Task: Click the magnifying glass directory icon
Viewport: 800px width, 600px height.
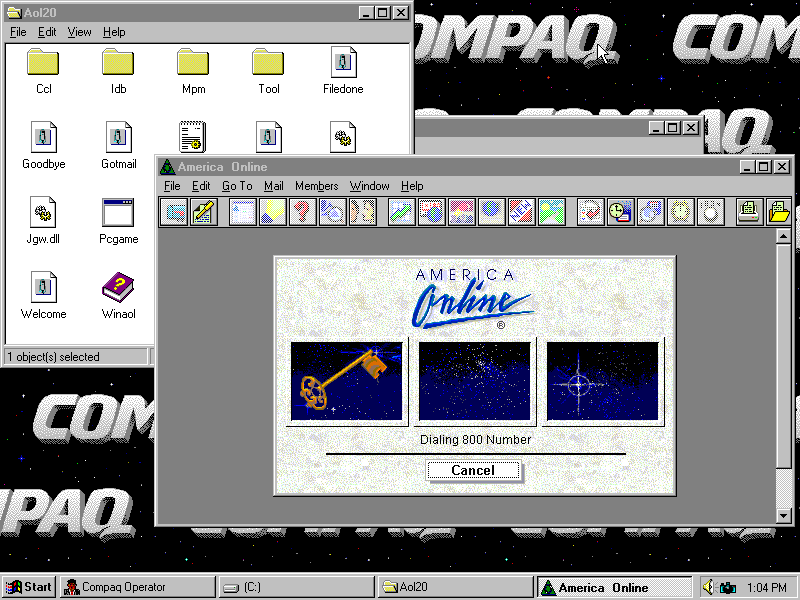Action: (332, 212)
